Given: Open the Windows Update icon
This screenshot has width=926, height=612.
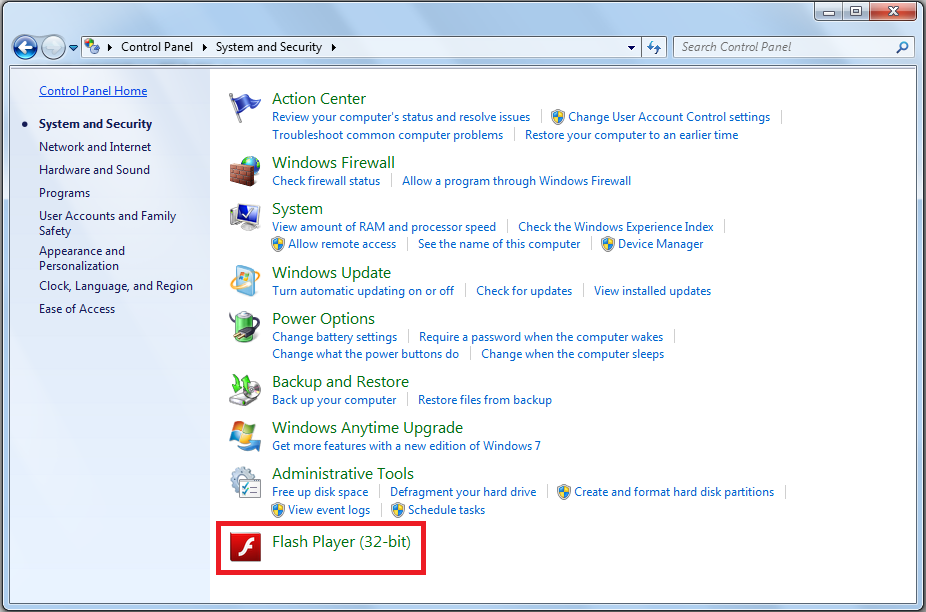Looking at the screenshot, I should (x=244, y=281).
